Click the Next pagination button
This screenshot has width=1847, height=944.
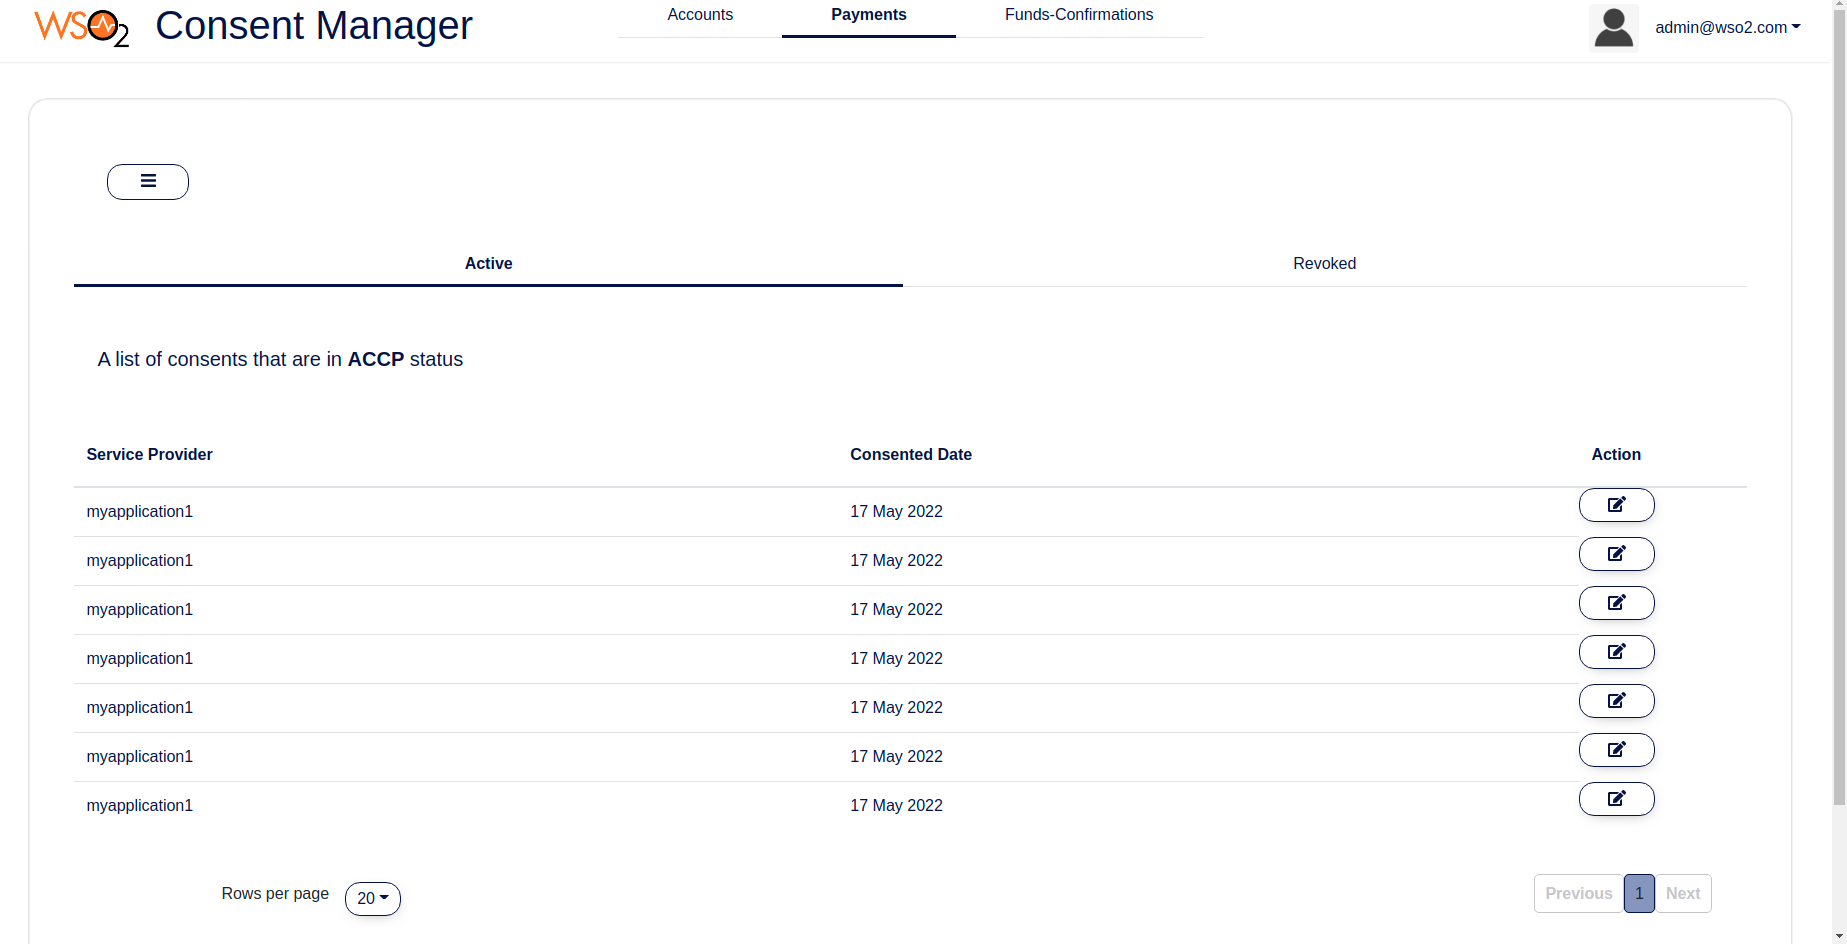pyautogui.click(x=1682, y=893)
